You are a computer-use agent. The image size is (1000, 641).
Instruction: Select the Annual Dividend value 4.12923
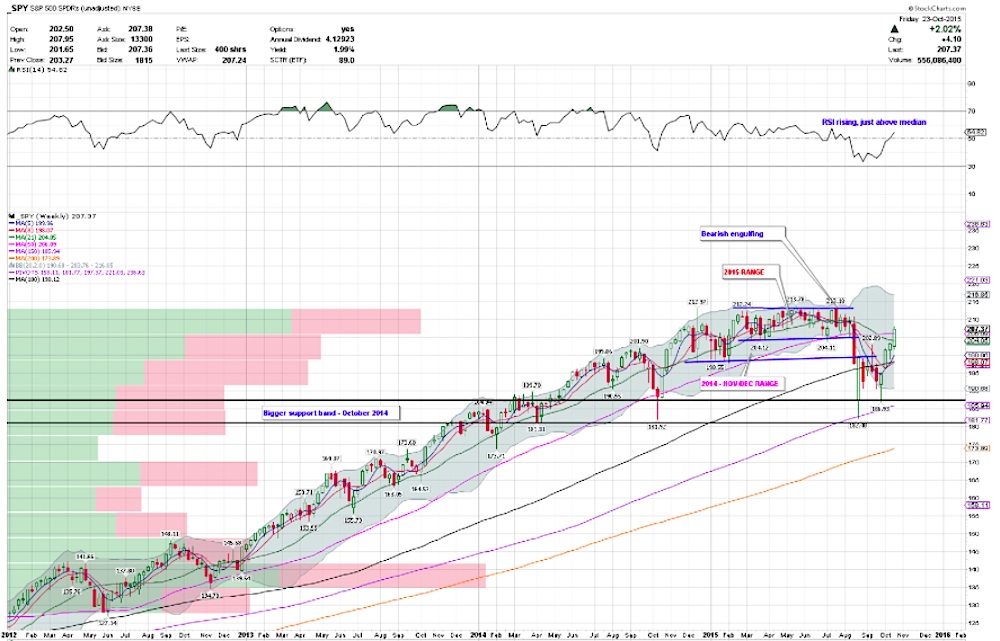point(339,39)
